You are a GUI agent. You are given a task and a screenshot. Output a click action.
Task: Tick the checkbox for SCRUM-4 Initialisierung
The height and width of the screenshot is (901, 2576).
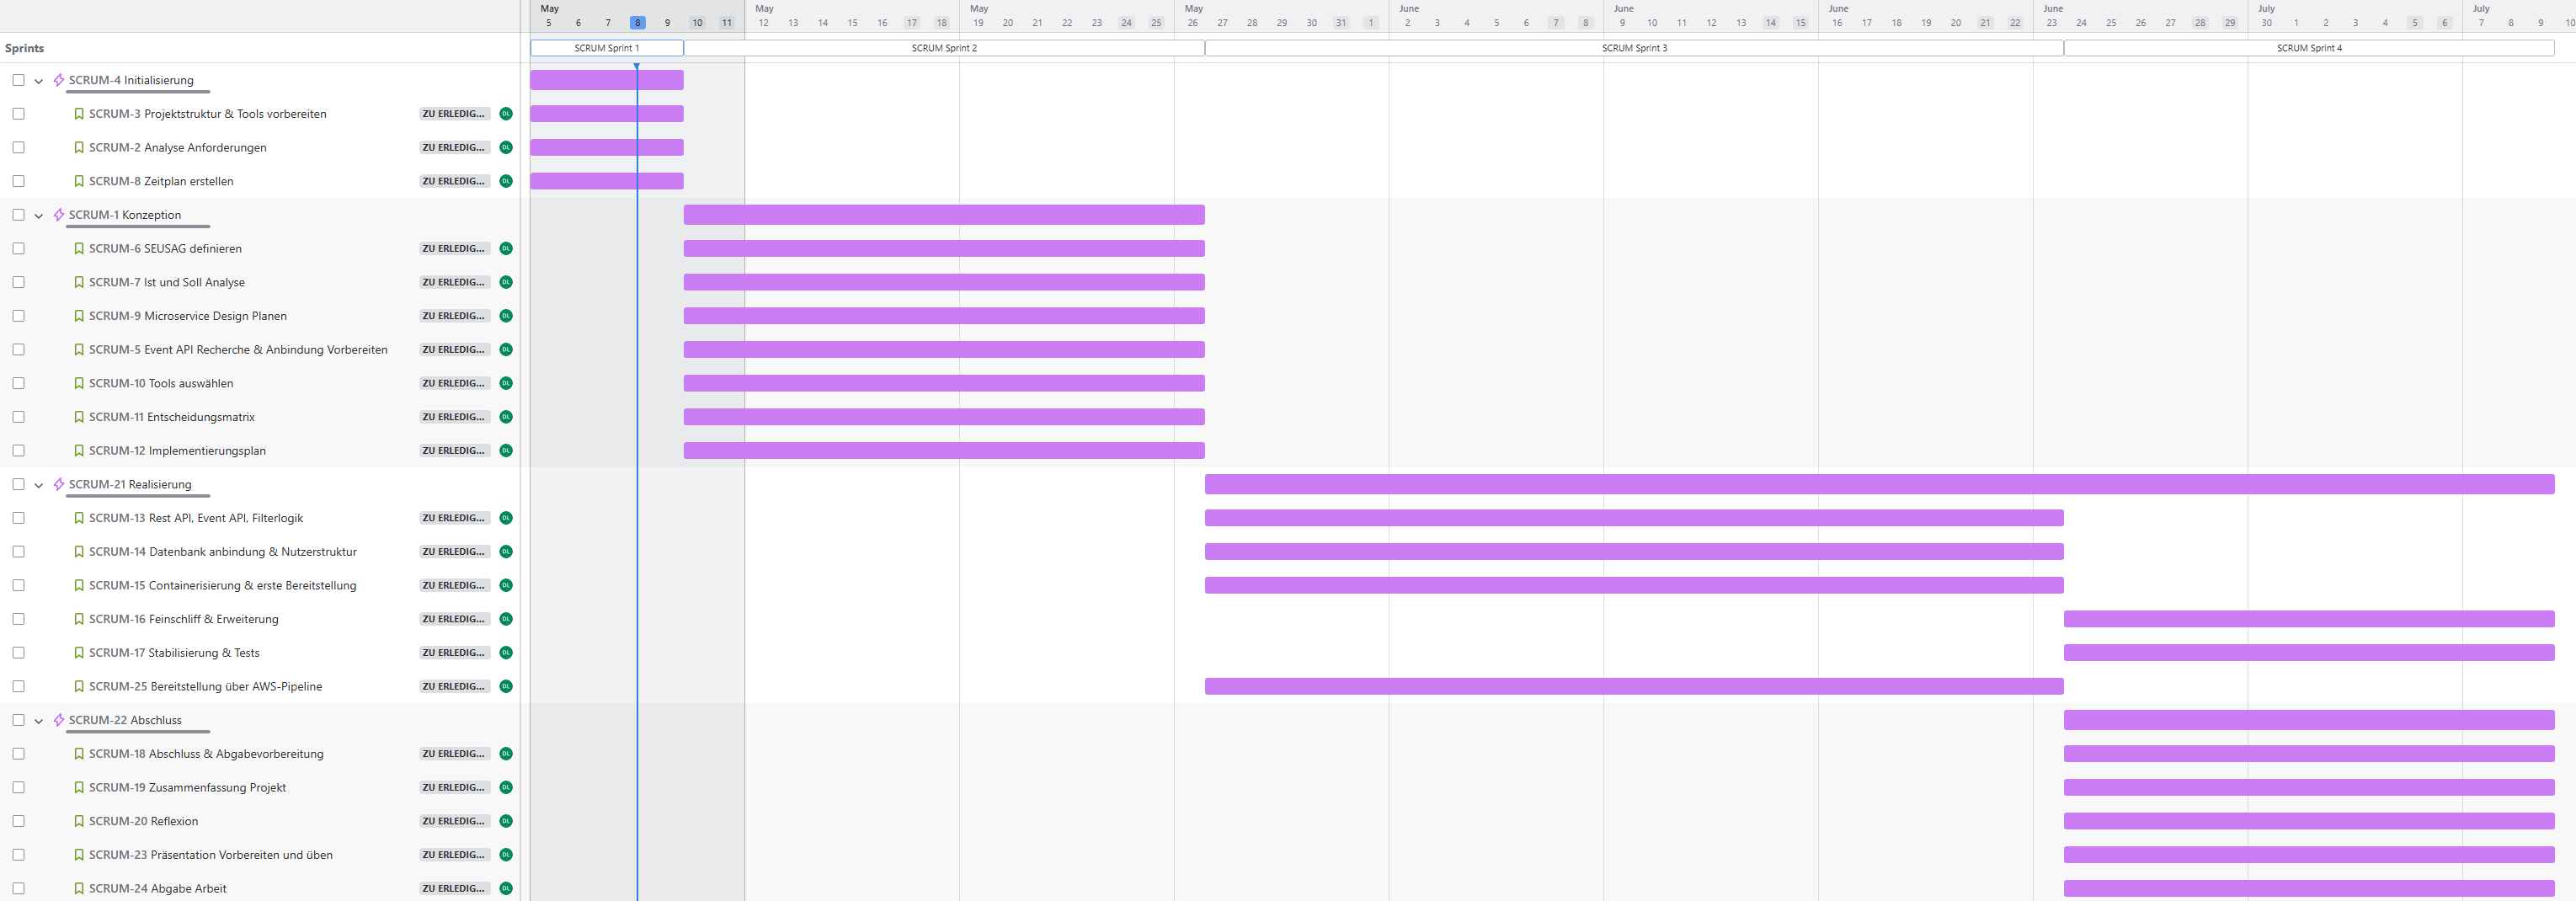click(x=18, y=80)
